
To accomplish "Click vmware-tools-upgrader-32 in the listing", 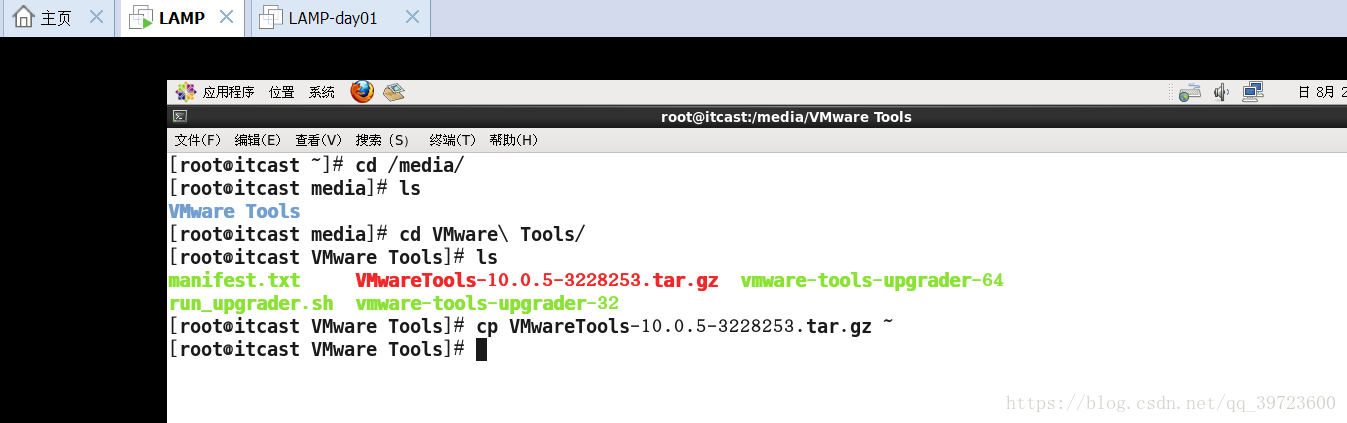I will 487,303.
